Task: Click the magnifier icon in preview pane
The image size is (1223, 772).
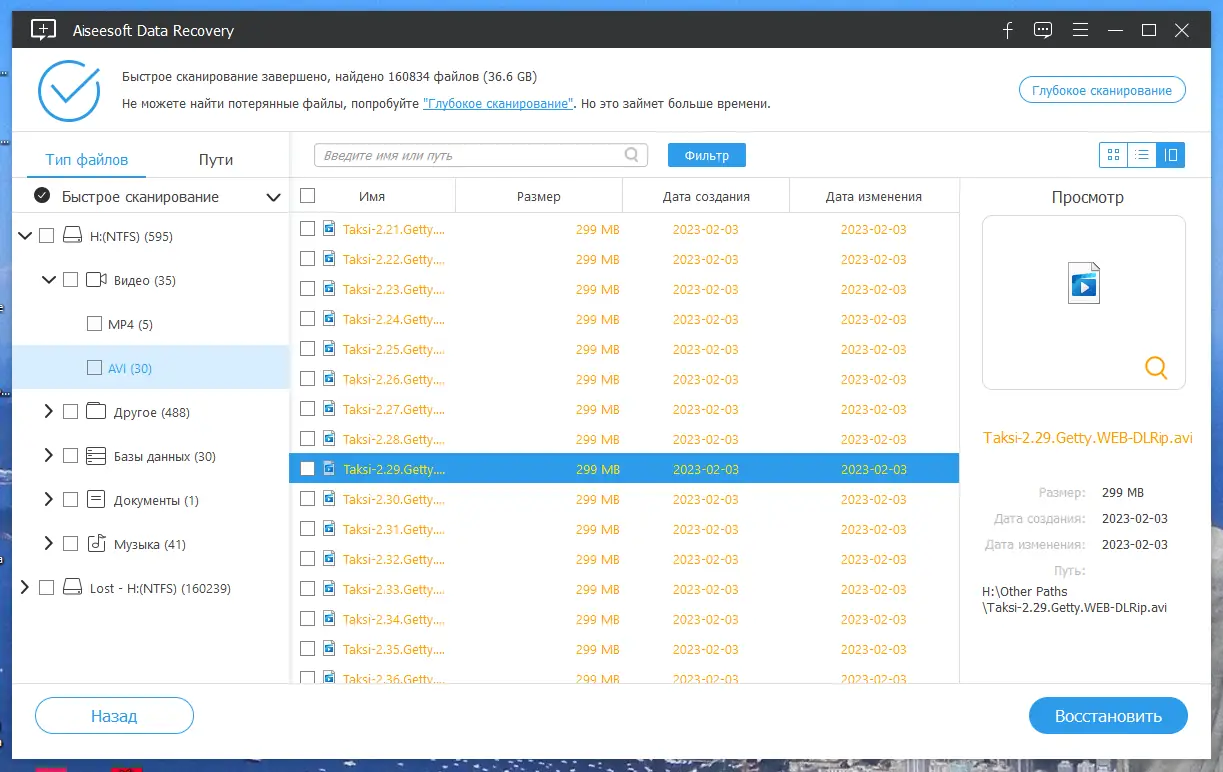Action: (x=1156, y=367)
